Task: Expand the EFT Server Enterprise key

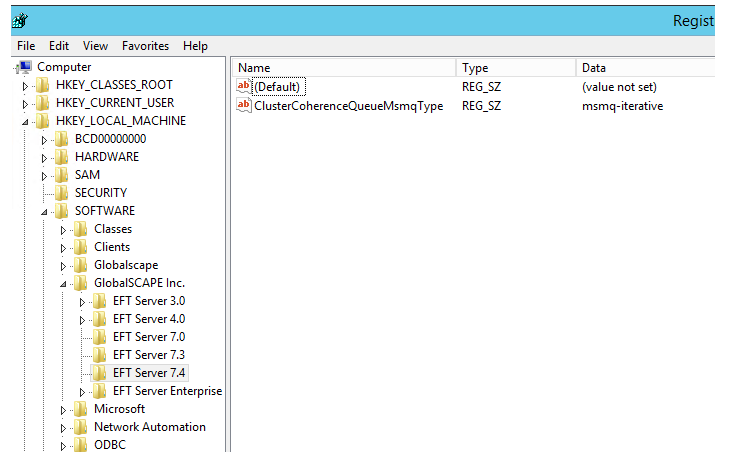Action: pyautogui.click(x=82, y=393)
